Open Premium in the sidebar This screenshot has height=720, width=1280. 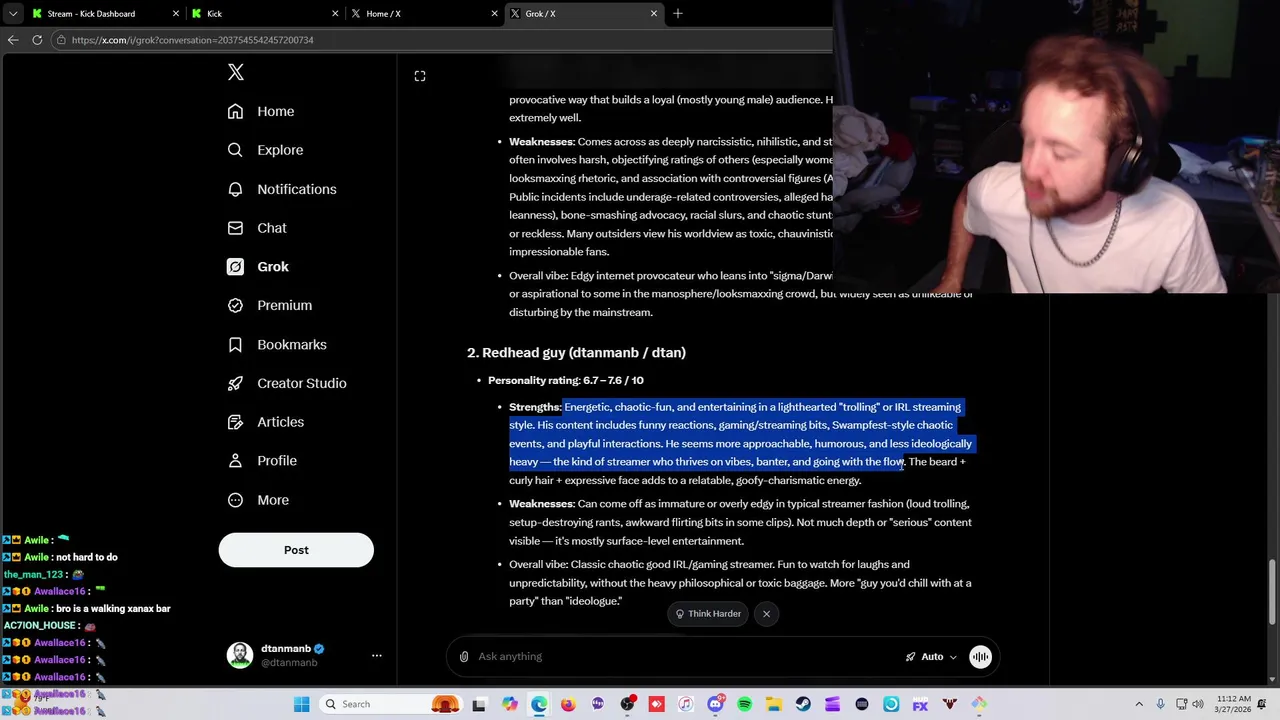coord(270,305)
